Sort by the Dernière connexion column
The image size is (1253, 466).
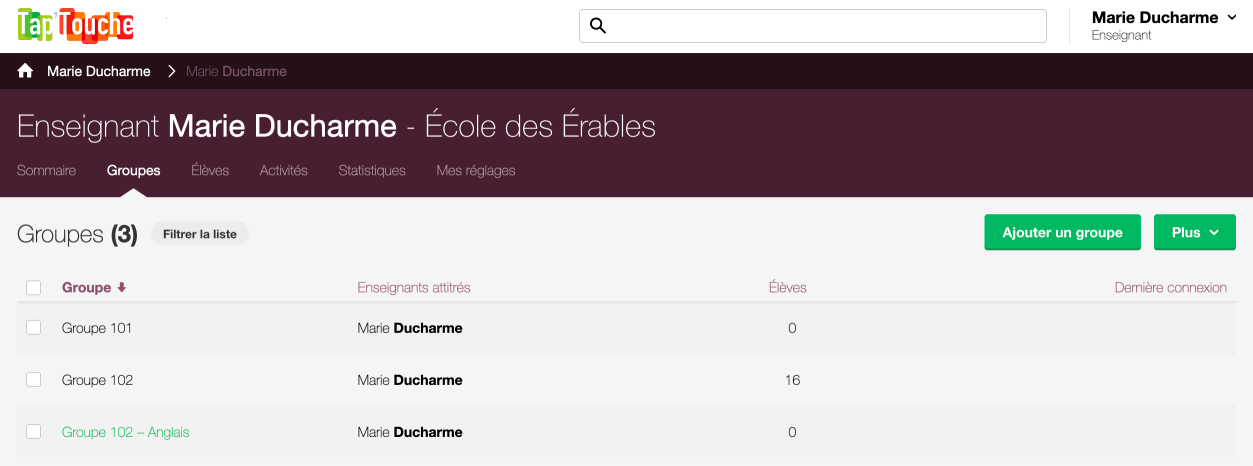[x=1171, y=288]
